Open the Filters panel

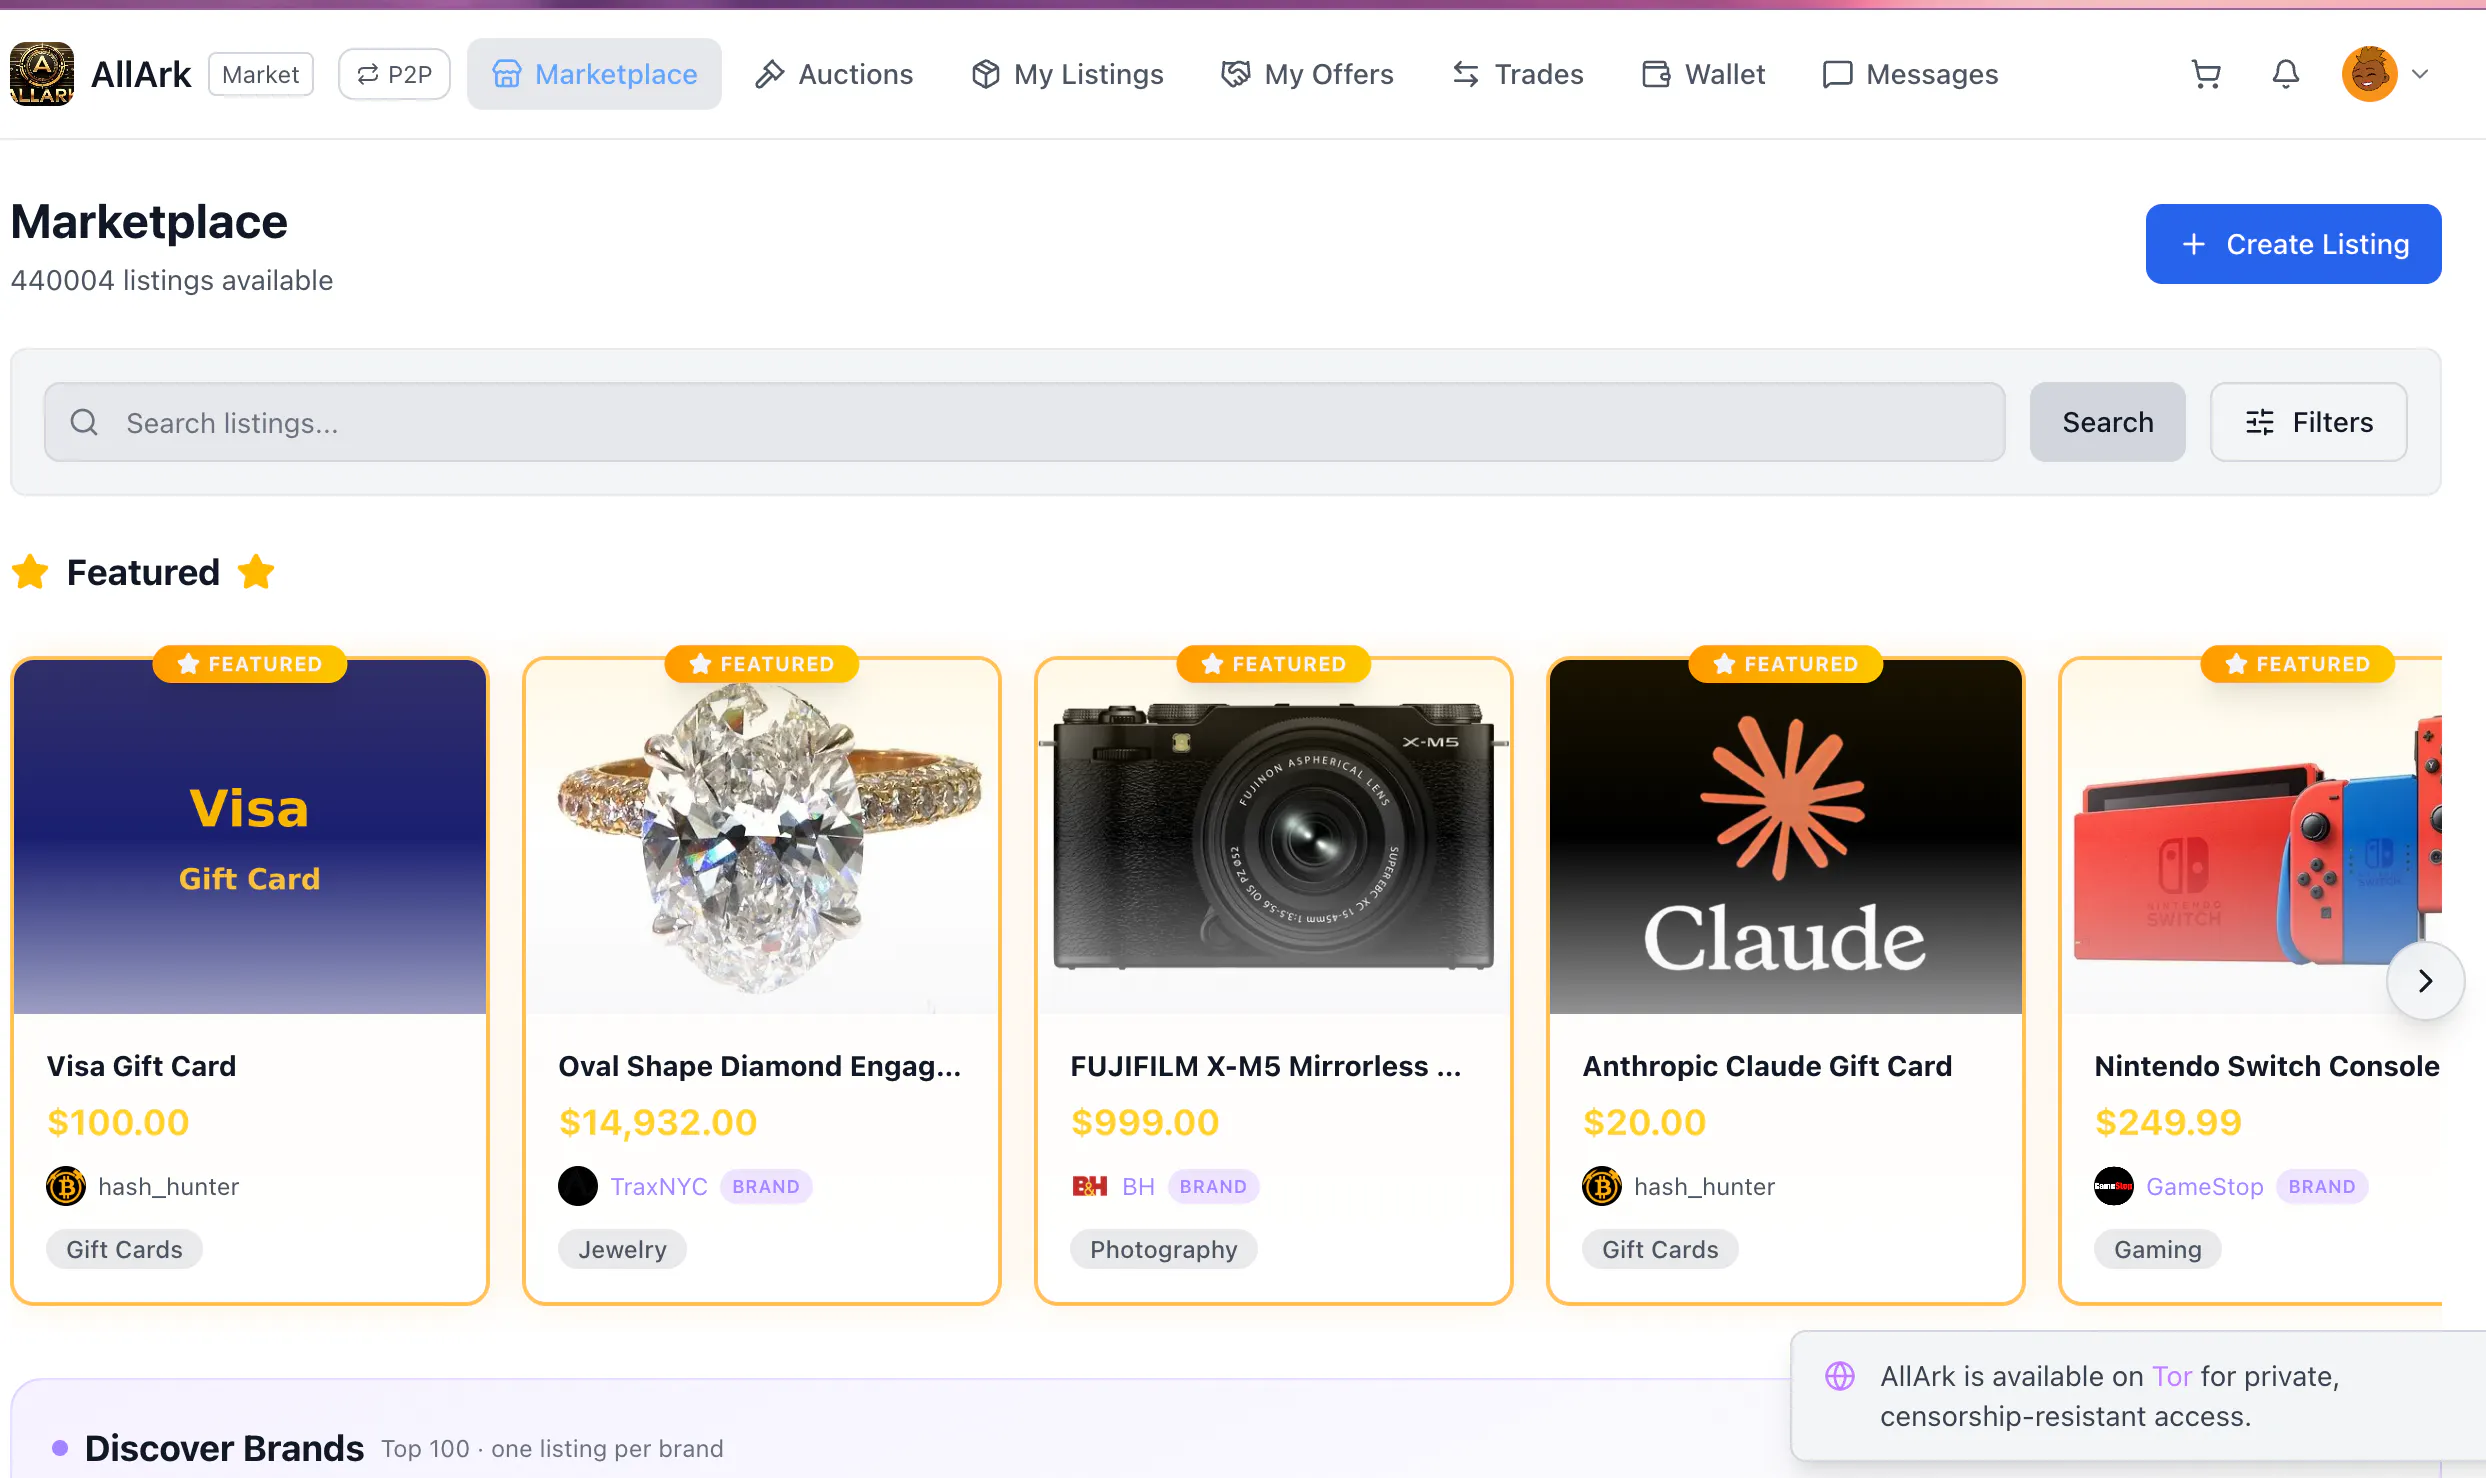(2308, 422)
